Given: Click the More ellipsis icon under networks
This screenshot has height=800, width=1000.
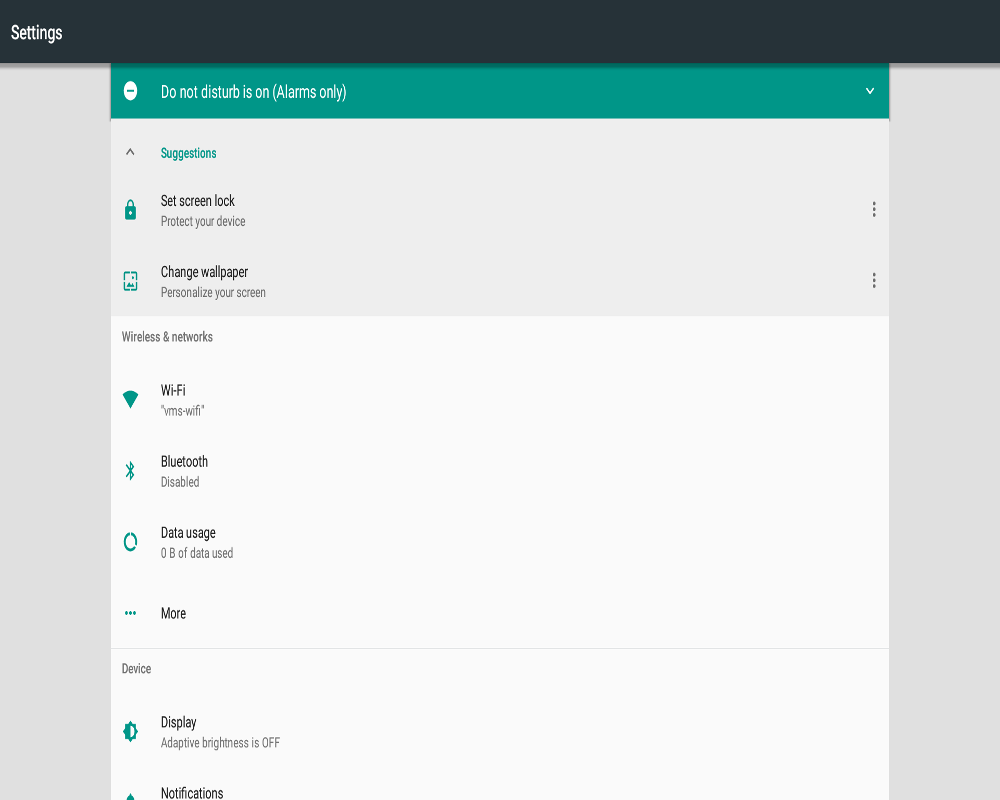Looking at the screenshot, I should (130, 613).
